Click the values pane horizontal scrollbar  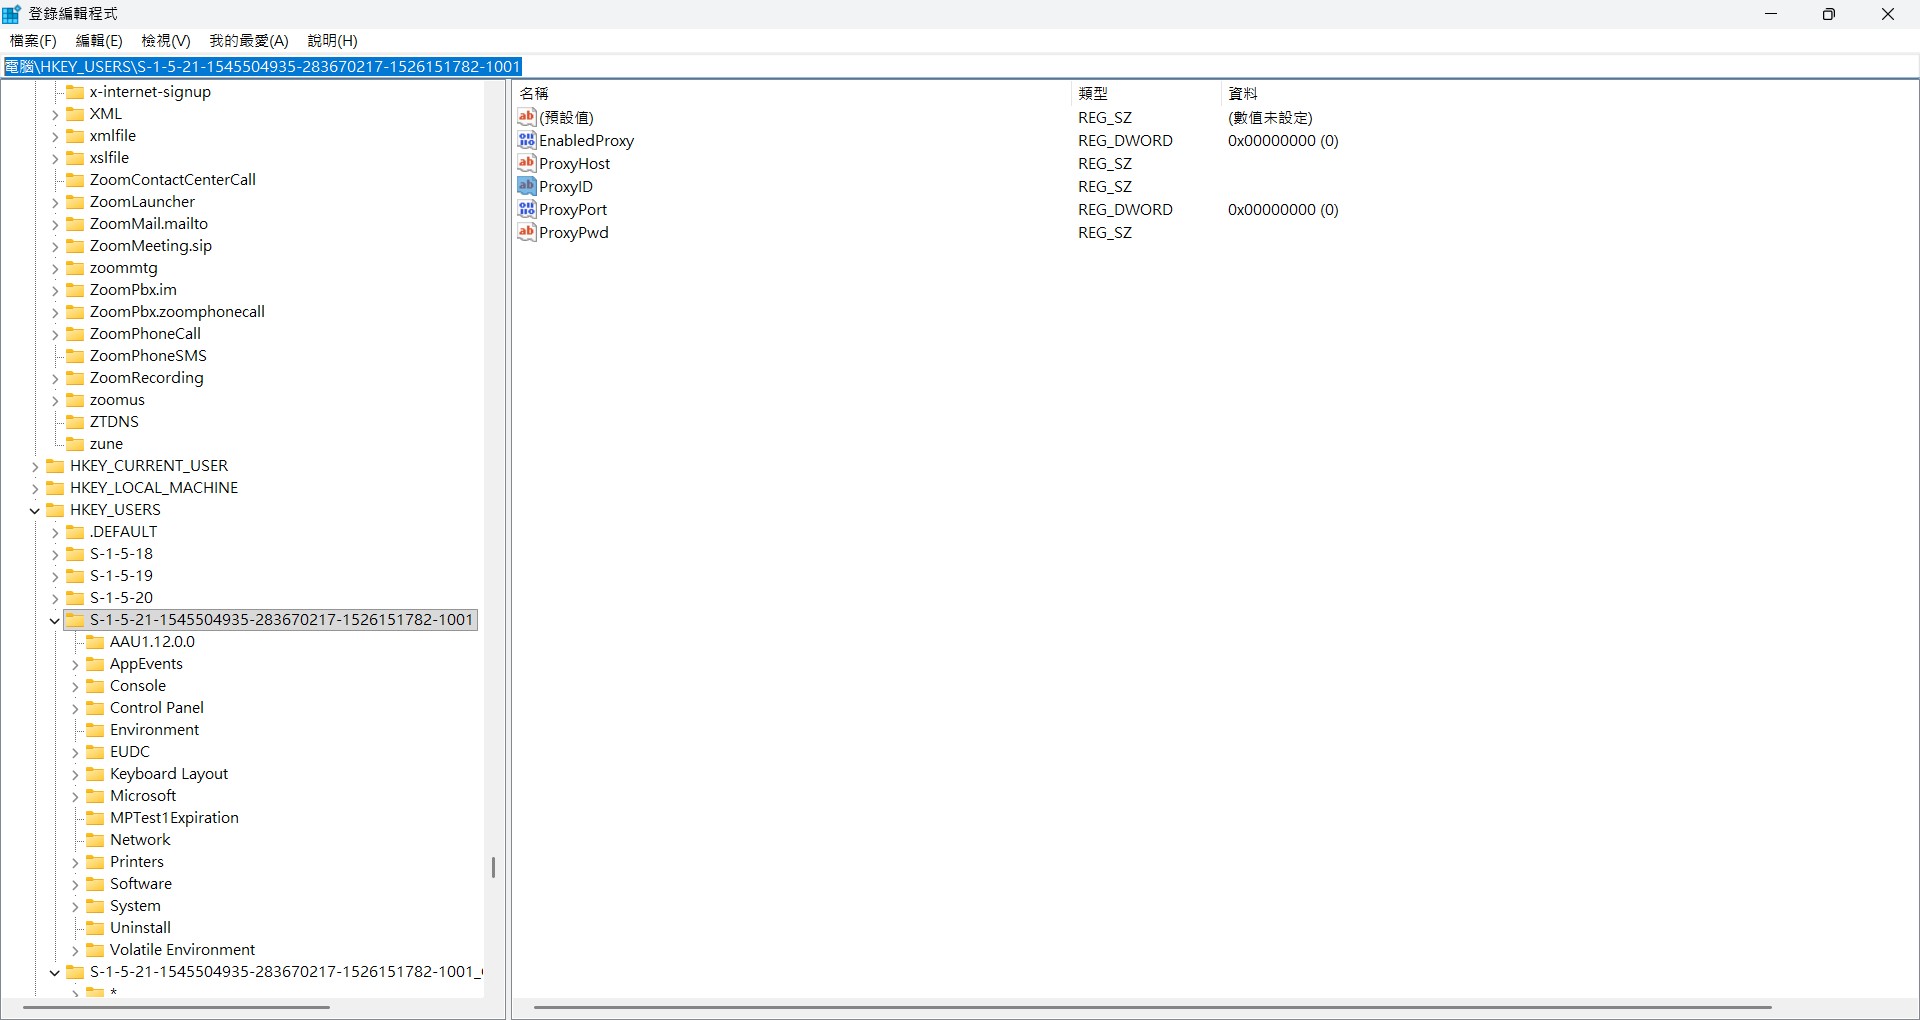[x=1152, y=1007]
